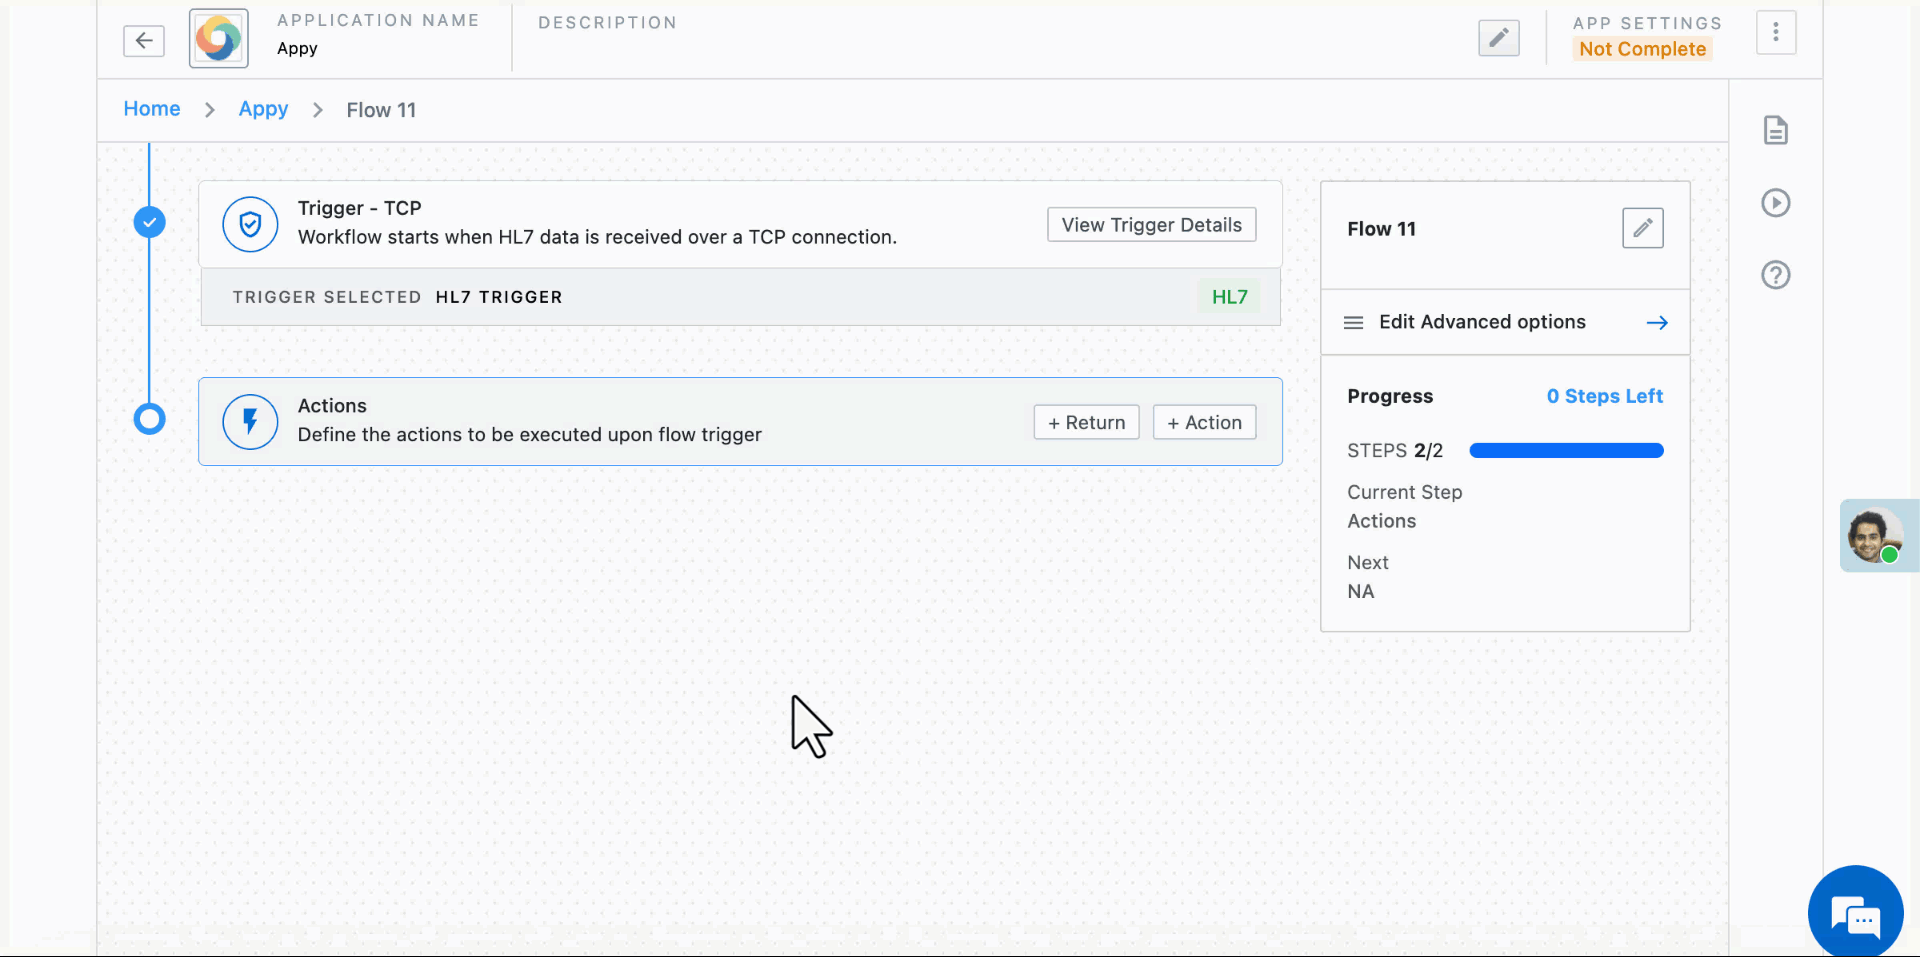1920x957 pixels.
Task: Click the View Trigger Details button
Action: click(x=1151, y=224)
